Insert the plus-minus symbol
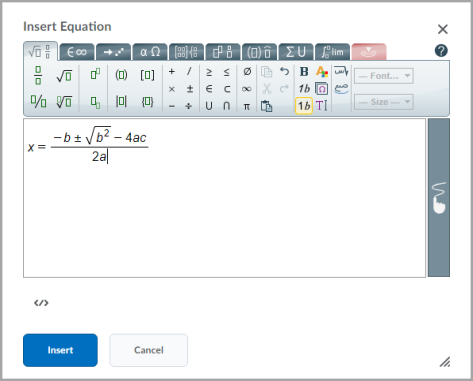The image size is (473, 381). pos(190,89)
